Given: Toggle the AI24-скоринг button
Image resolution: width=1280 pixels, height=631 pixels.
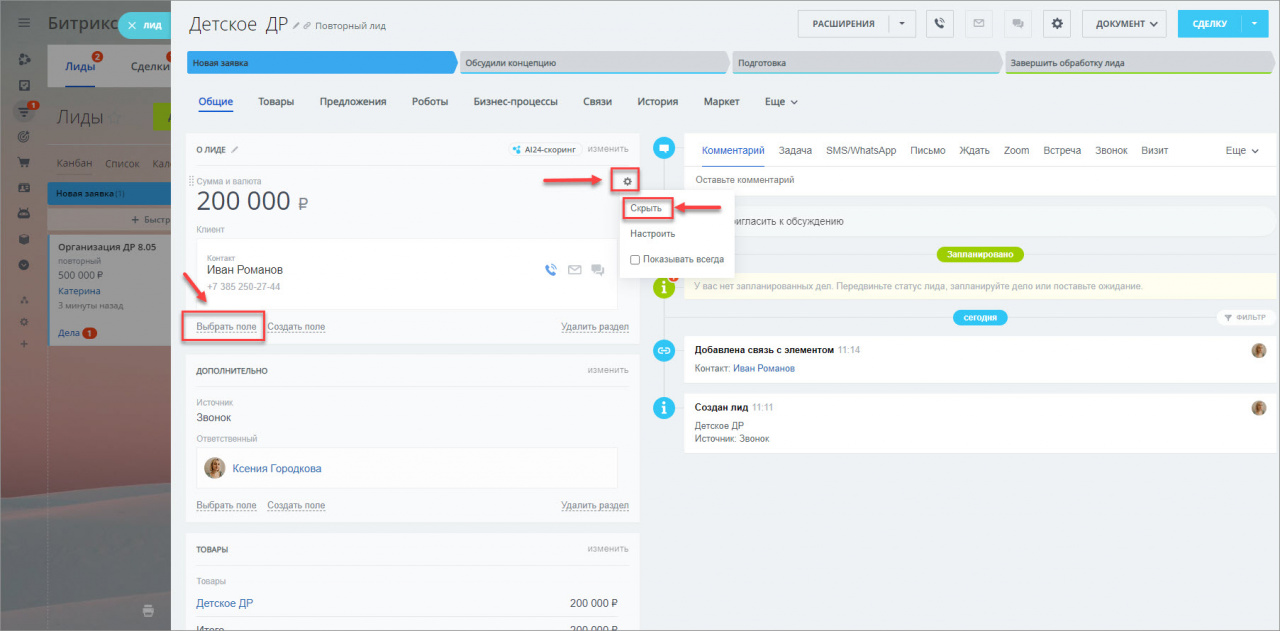Looking at the screenshot, I should [545, 149].
